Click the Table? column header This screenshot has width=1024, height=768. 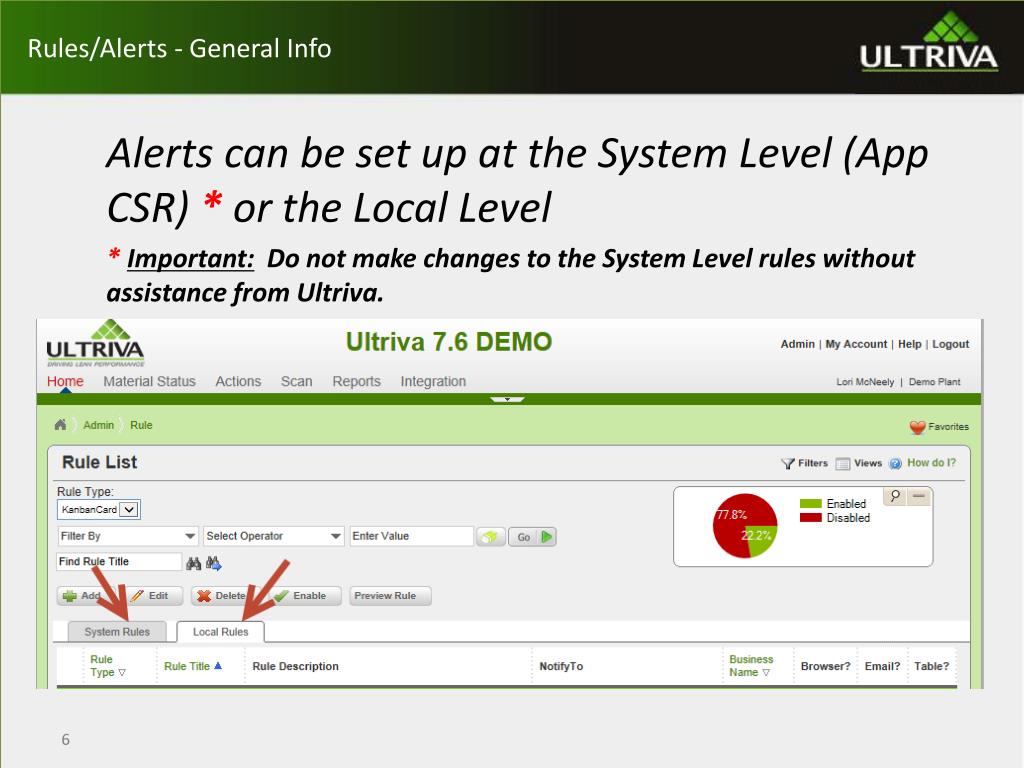(x=931, y=666)
